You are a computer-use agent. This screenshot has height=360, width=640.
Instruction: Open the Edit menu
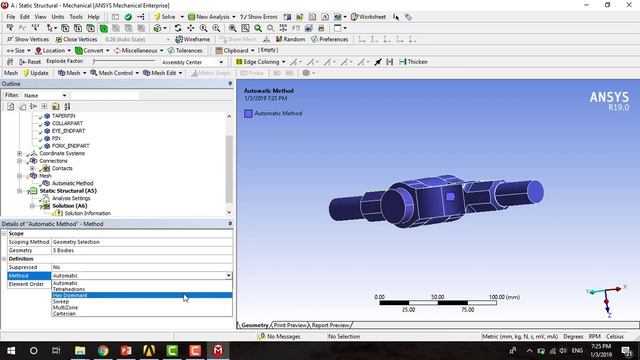coord(25,17)
